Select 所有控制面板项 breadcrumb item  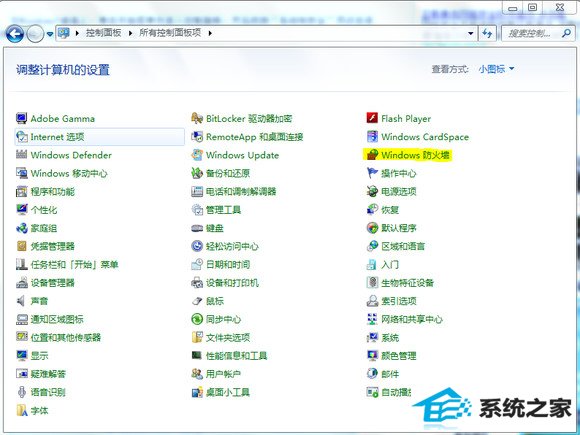coord(170,33)
